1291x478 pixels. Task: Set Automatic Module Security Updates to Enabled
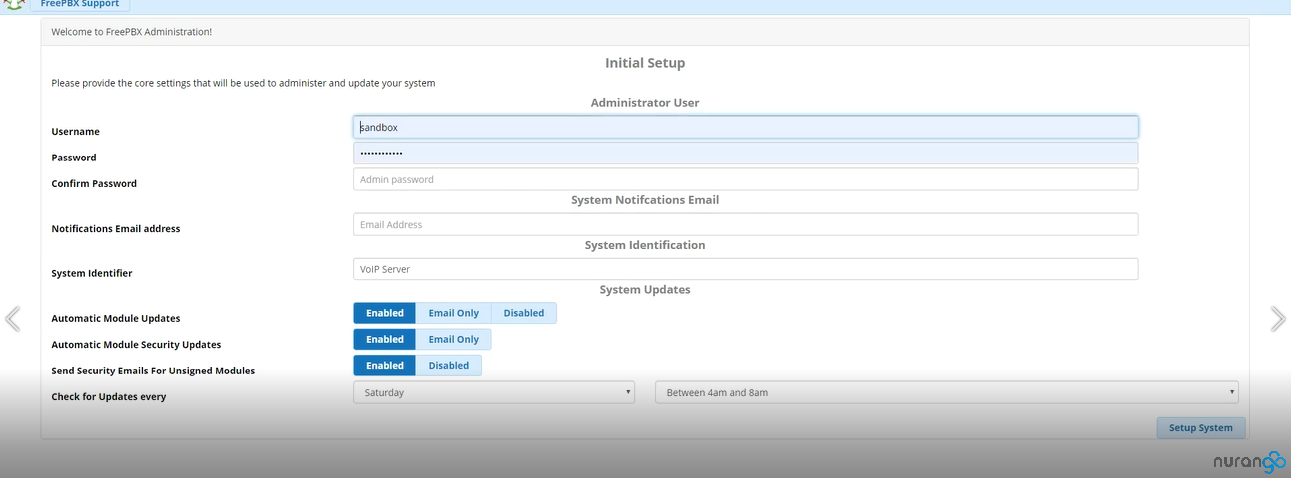(x=385, y=339)
